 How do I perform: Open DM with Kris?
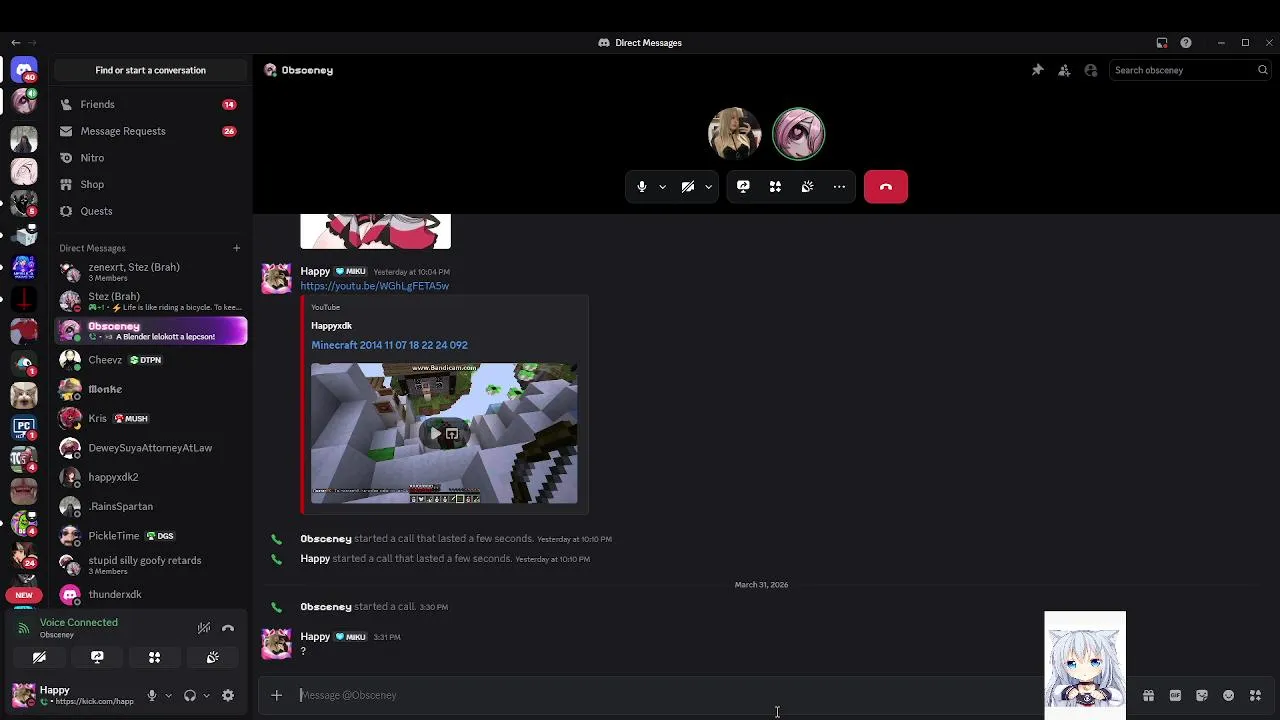150,418
